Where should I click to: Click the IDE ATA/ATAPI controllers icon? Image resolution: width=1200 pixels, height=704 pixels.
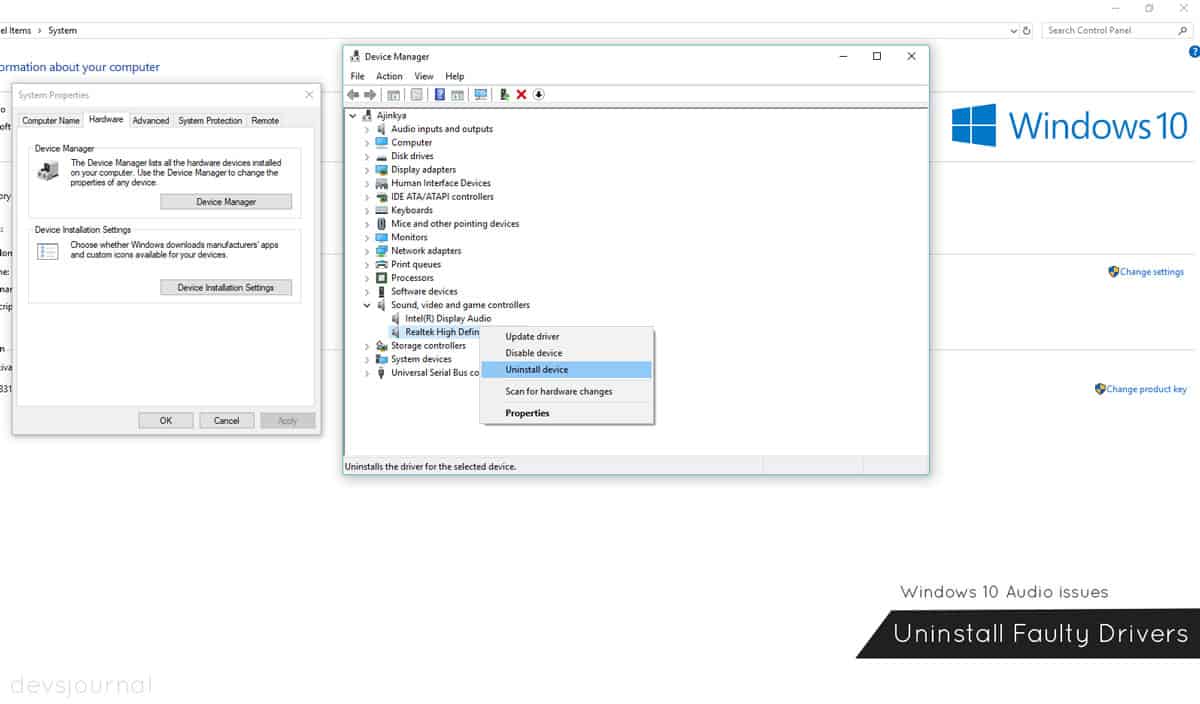[x=381, y=197]
